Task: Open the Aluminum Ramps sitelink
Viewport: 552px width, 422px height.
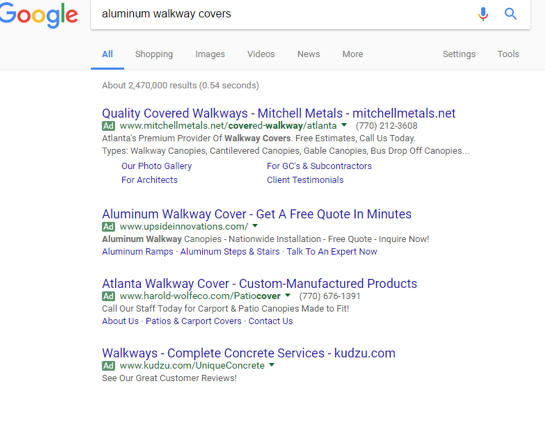Action: 138,252
